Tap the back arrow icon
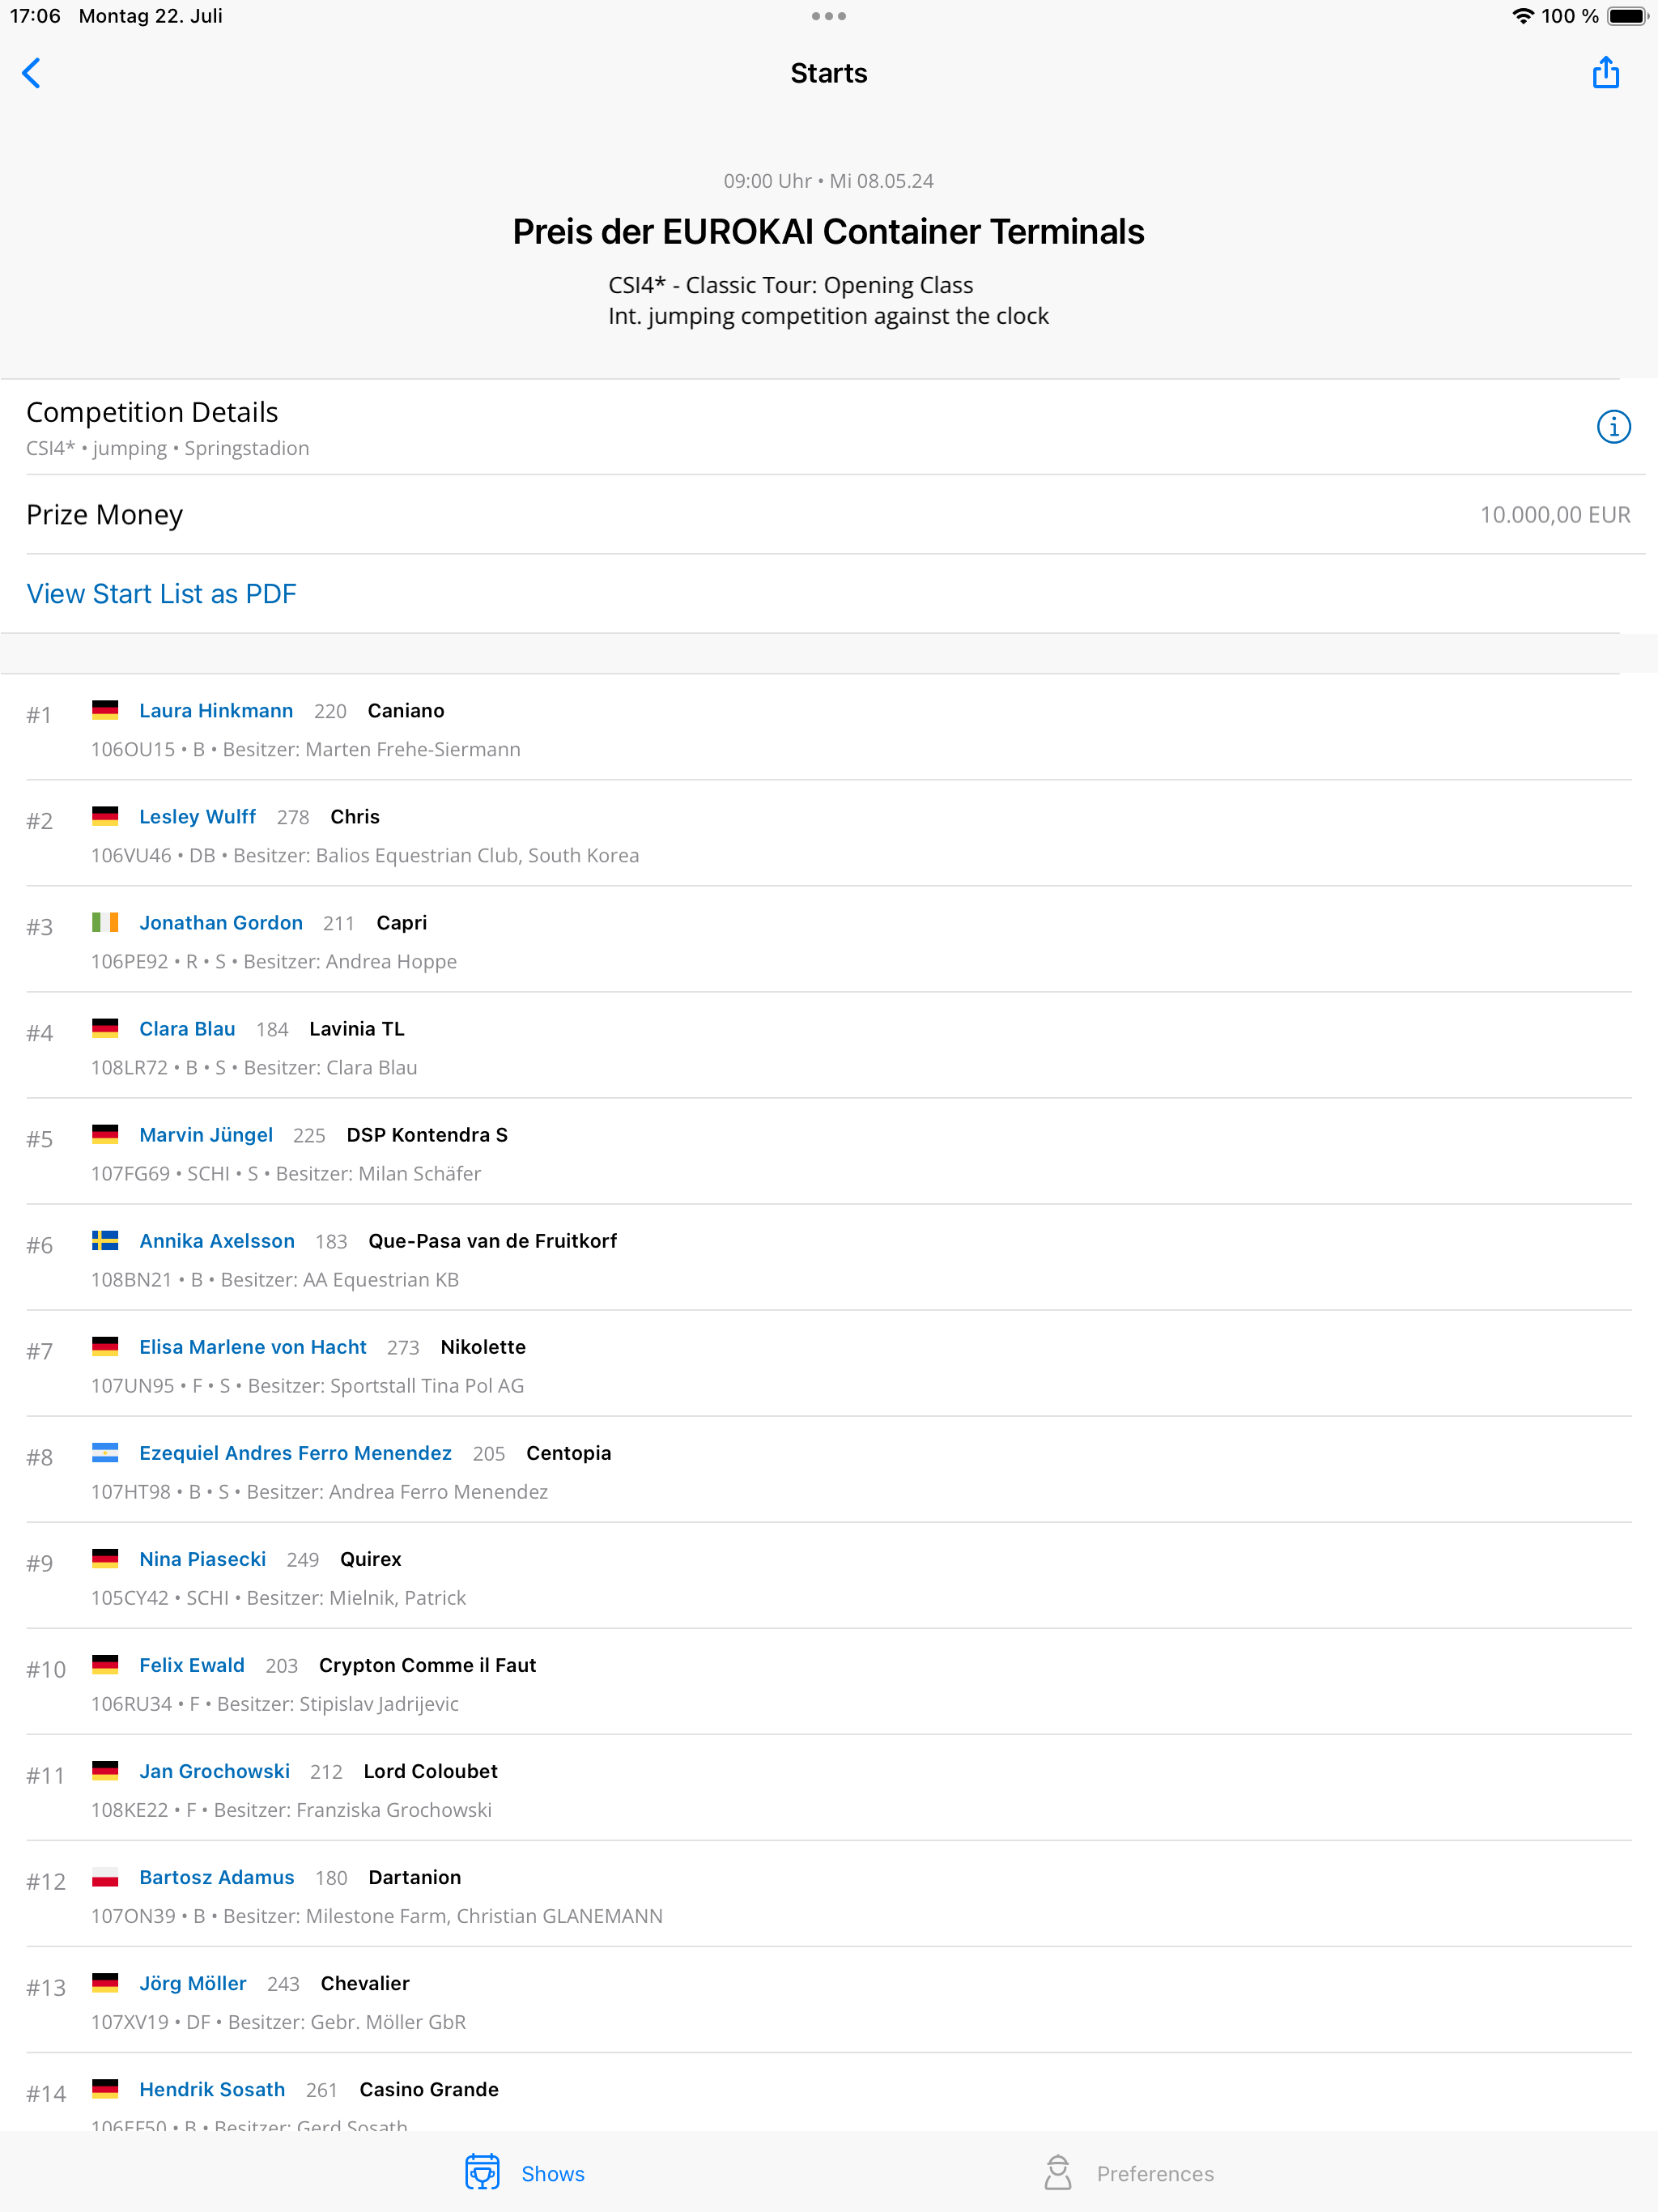The height and width of the screenshot is (2212, 1658). [32, 73]
